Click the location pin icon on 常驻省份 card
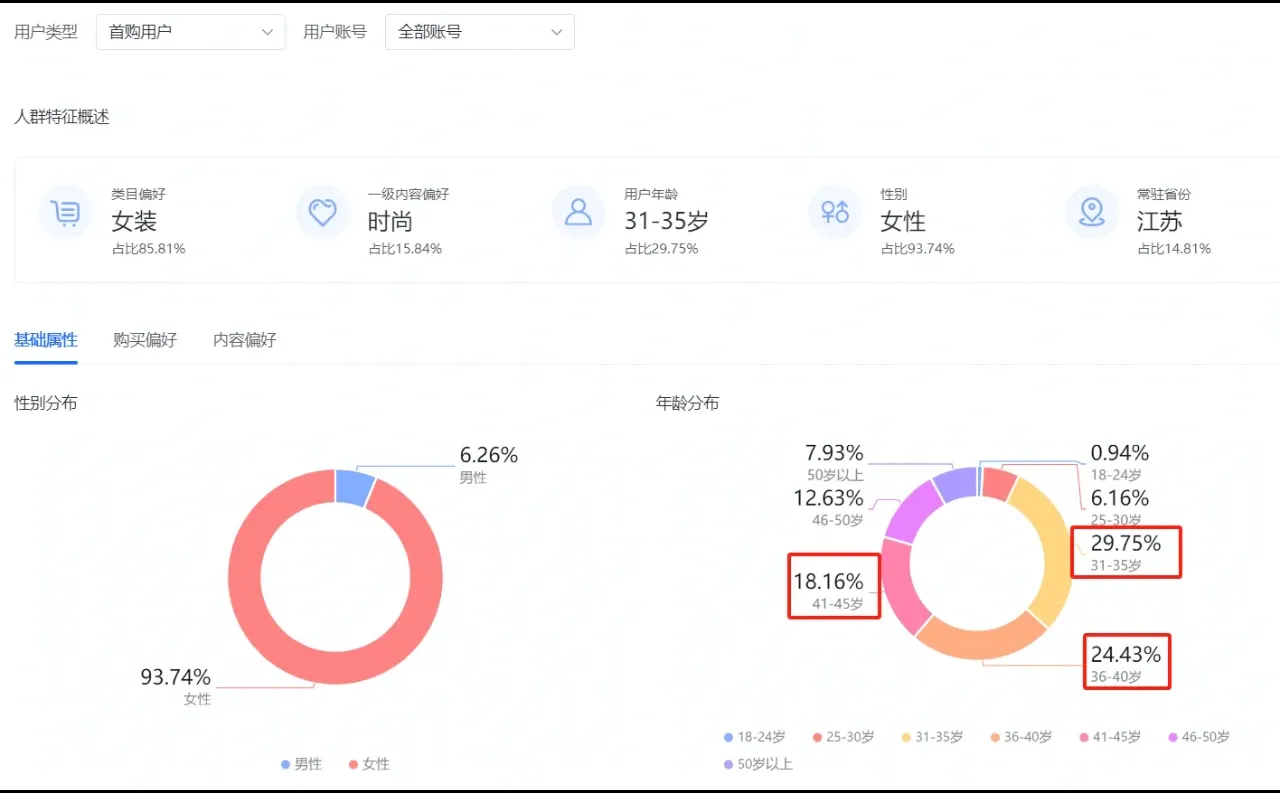Screen dimensions: 1280x793 (1091, 212)
